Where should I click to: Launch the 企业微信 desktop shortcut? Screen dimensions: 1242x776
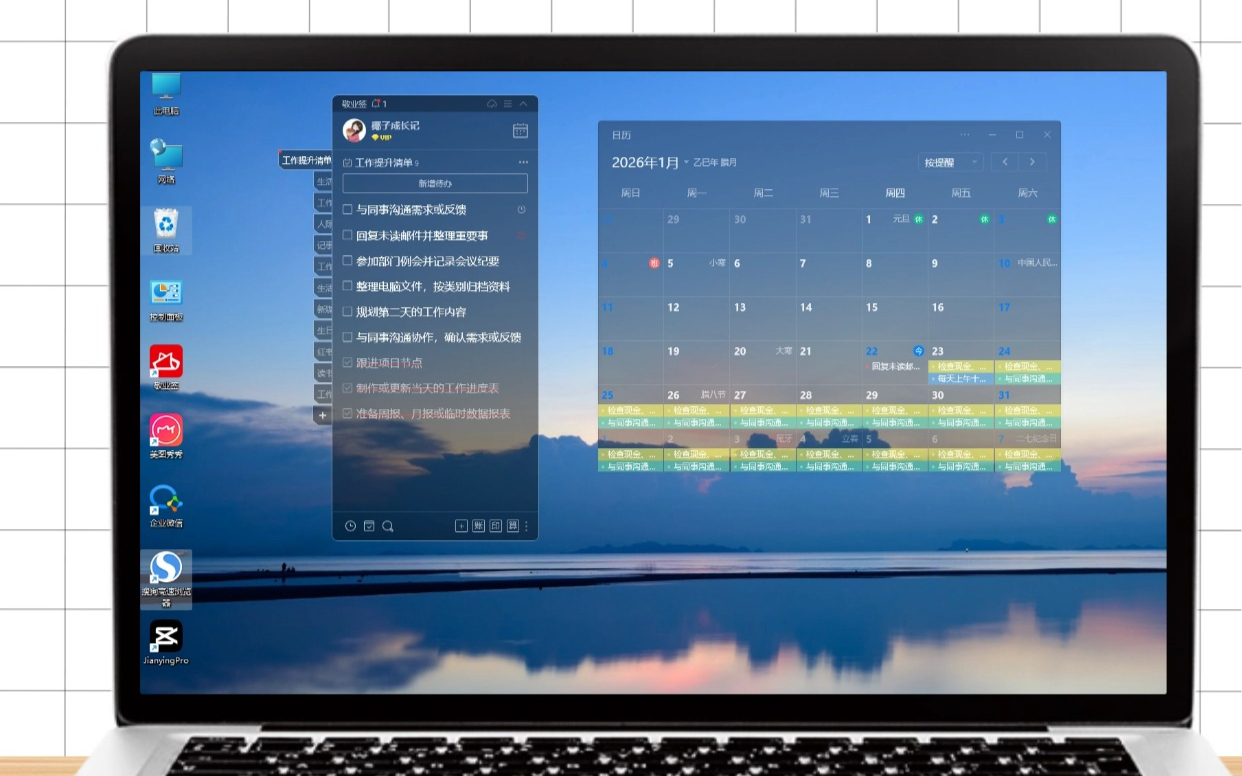166,506
